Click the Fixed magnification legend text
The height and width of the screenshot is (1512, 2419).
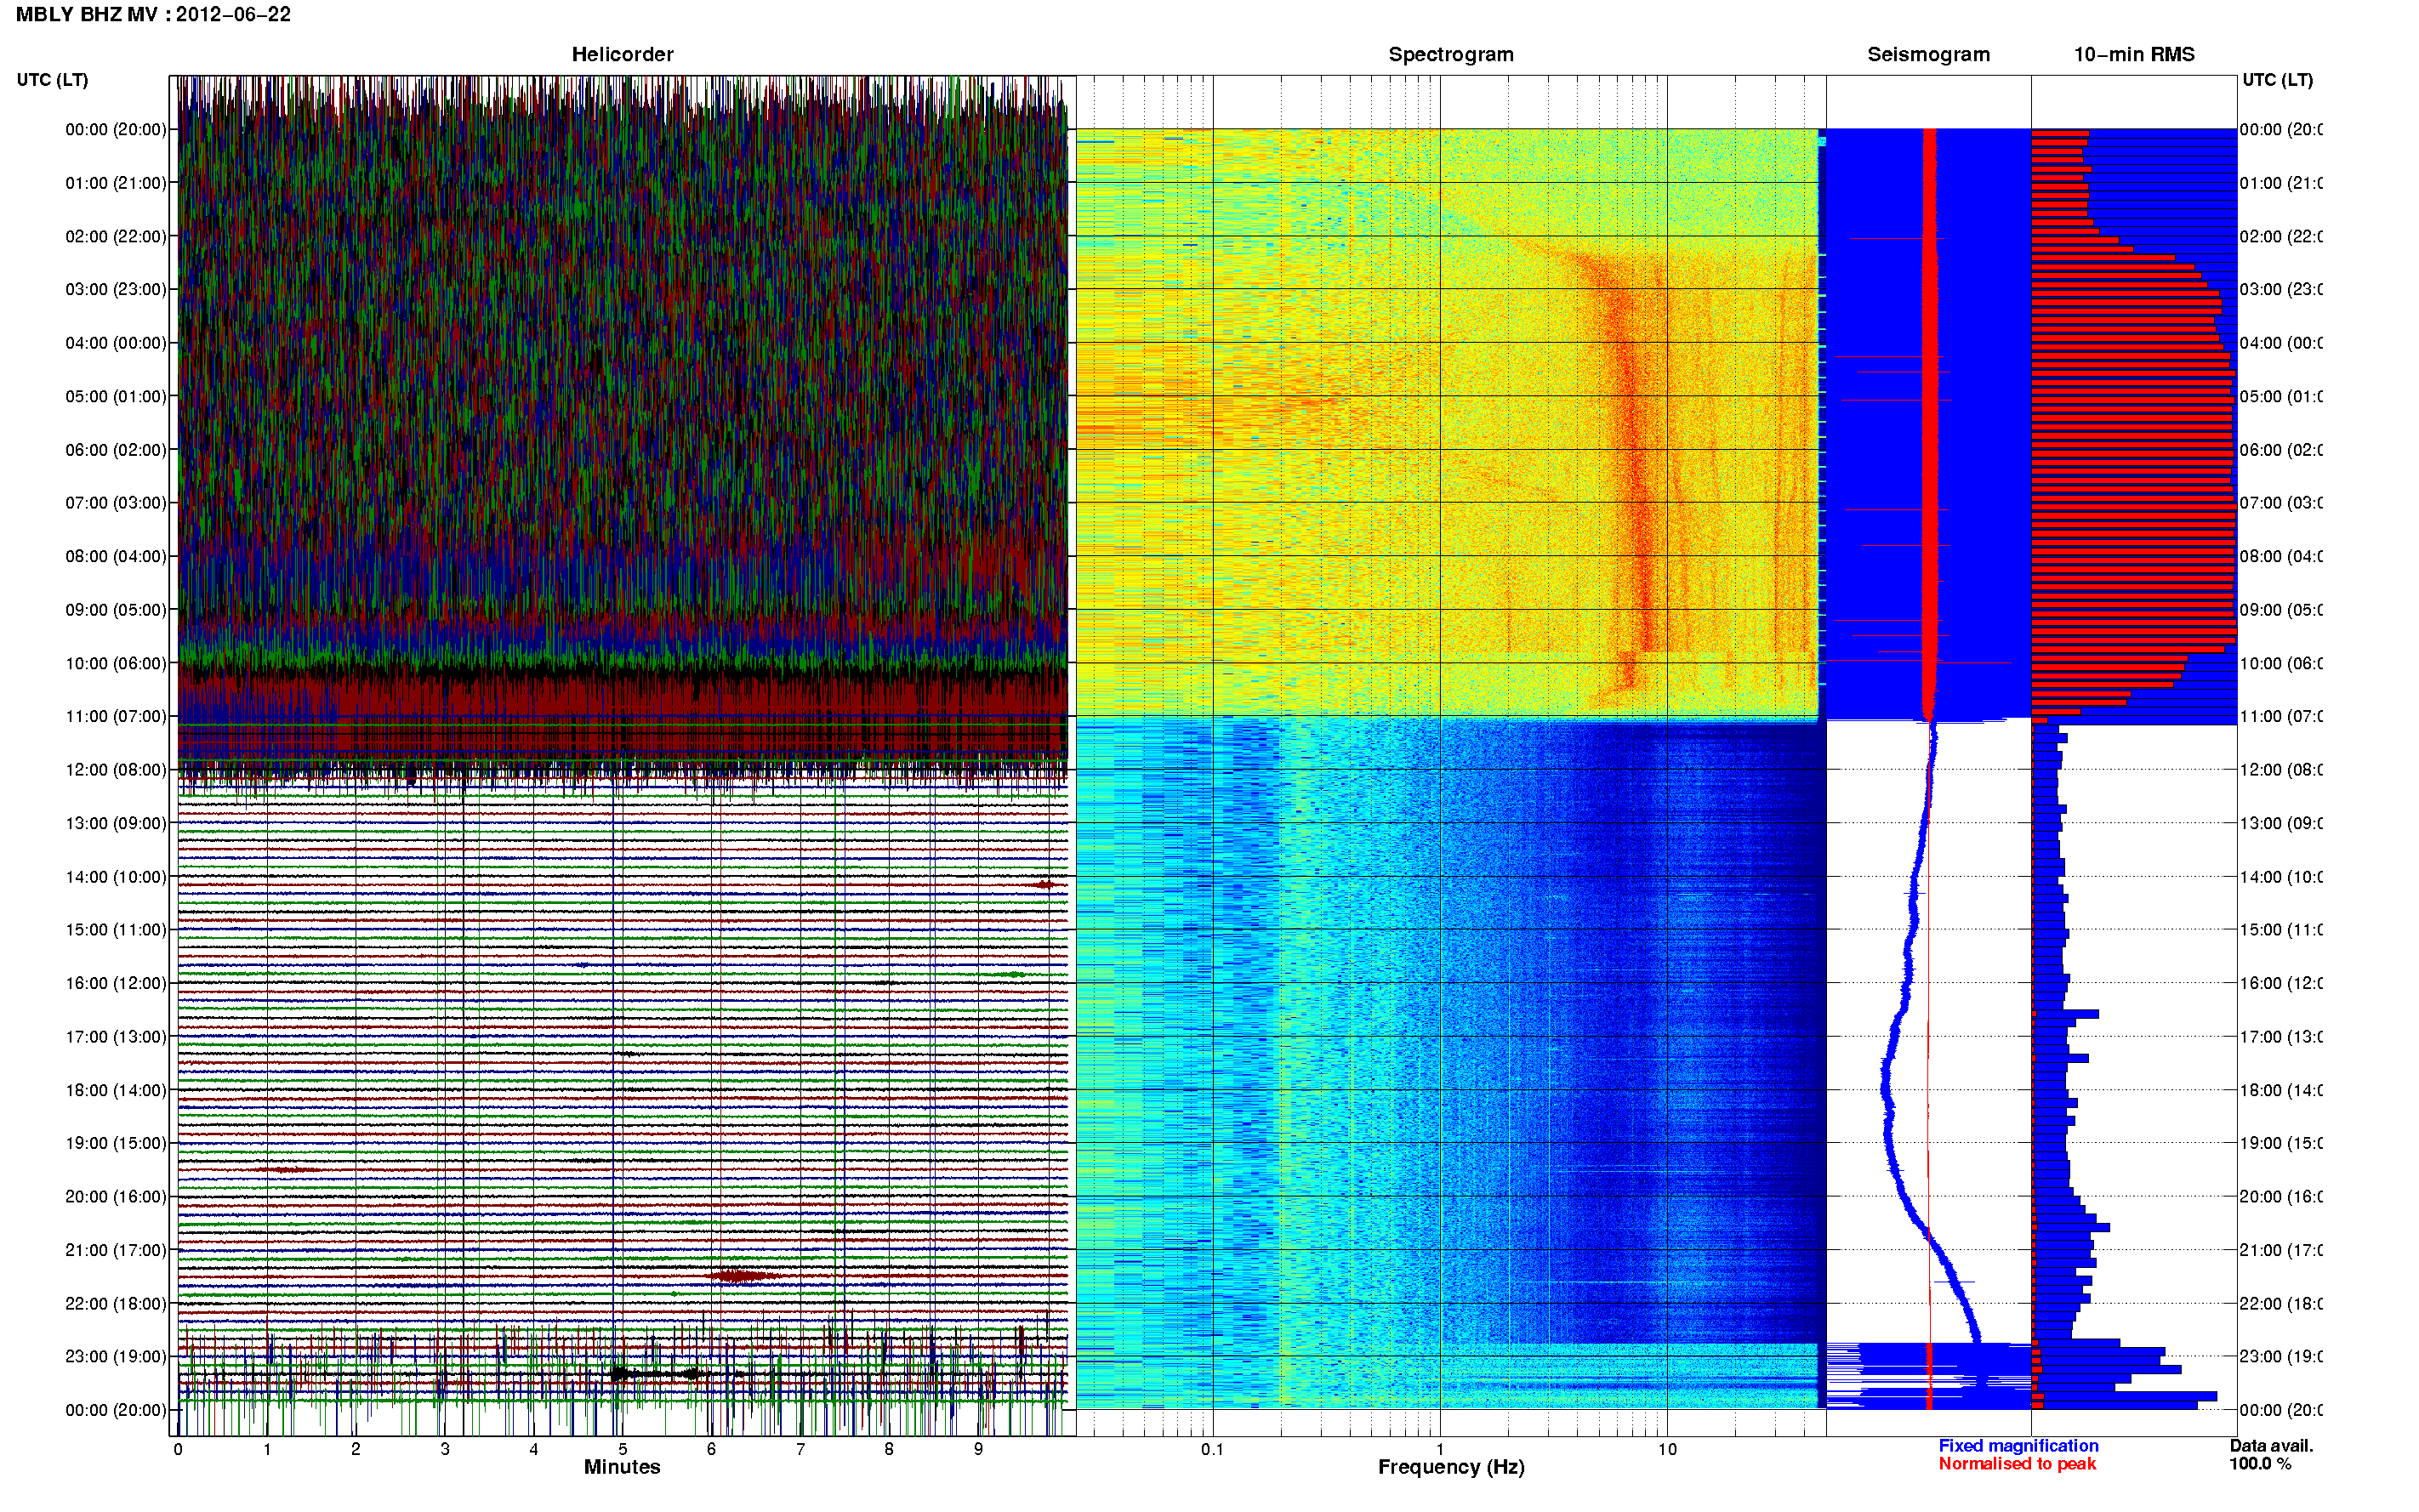[x=2018, y=1446]
